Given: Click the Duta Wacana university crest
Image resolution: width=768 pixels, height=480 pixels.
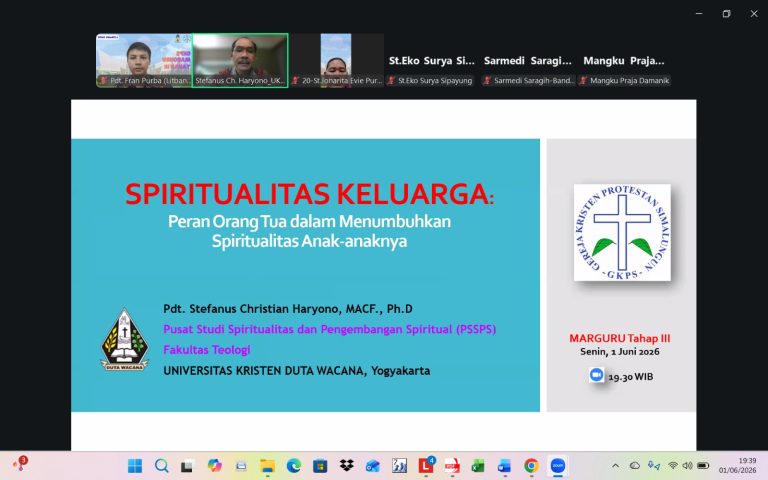Looking at the screenshot, I should (124, 339).
